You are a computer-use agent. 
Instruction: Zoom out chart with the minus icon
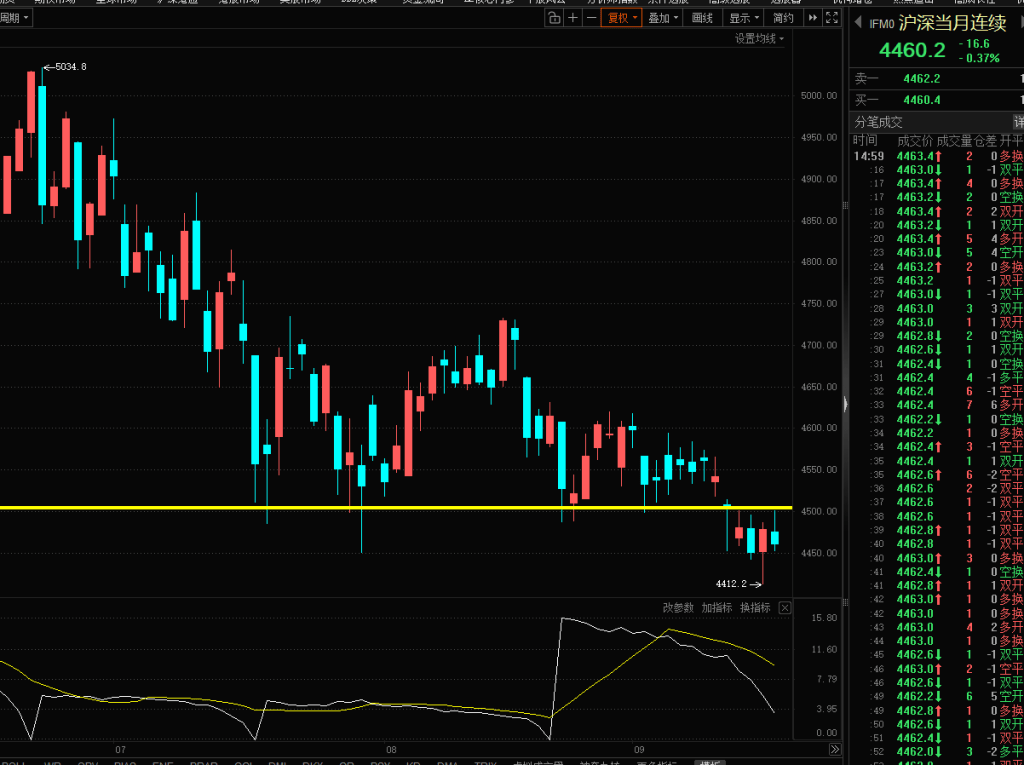(591, 18)
